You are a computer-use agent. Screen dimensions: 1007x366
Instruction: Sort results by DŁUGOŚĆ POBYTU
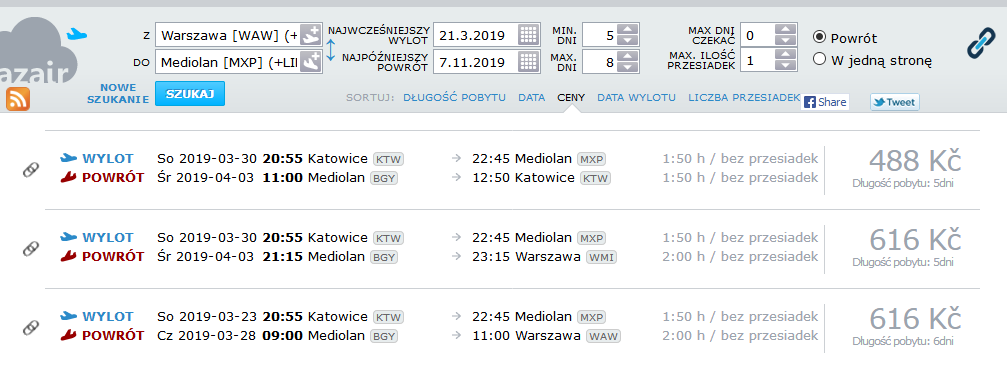pos(455,98)
